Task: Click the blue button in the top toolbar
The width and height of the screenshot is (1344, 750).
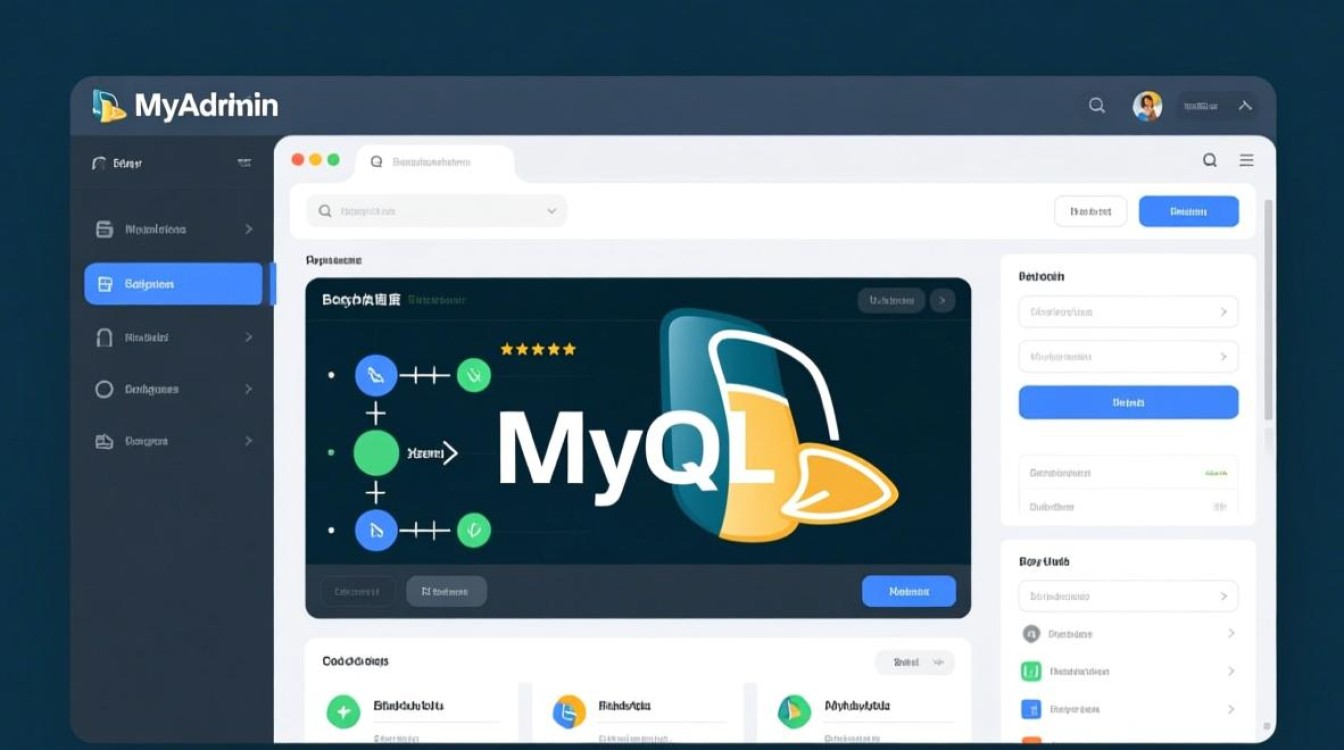Action: pyautogui.click(x=1188, y=211)
